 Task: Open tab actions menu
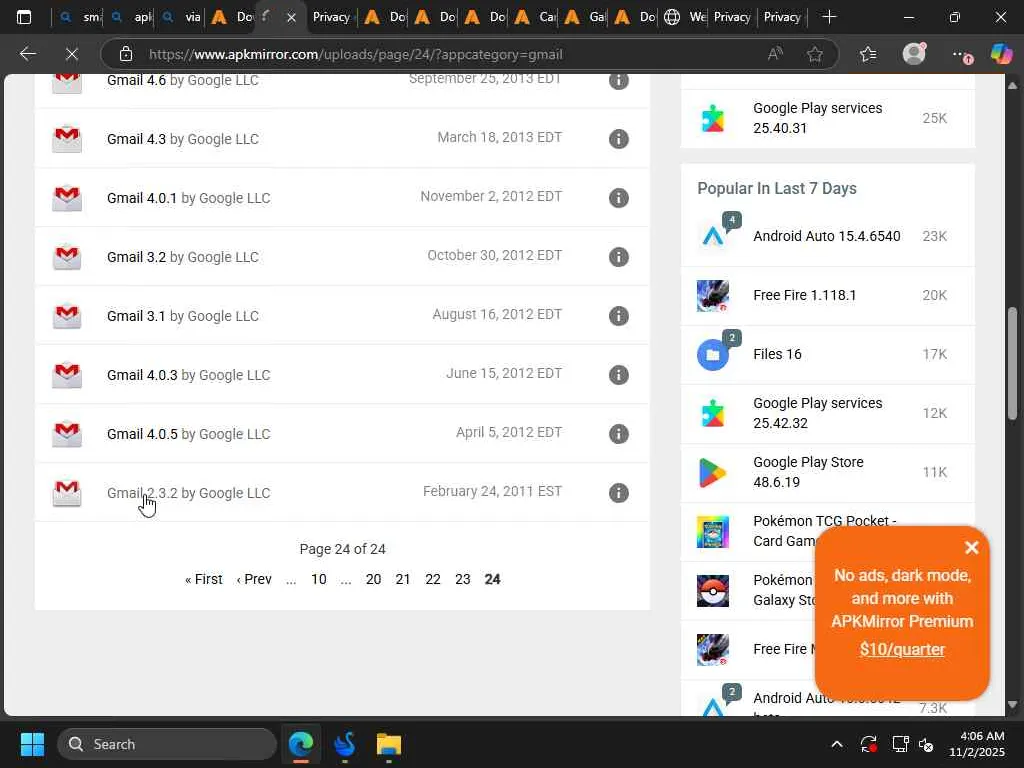coord(24,17)
